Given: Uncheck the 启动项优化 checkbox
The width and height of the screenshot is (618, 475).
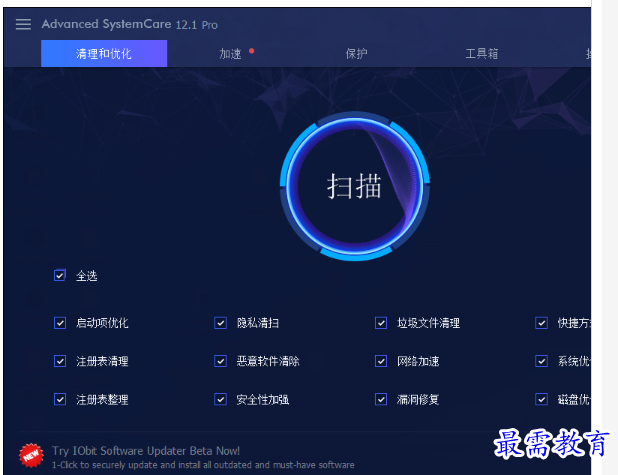Looking at the screenshot, I should point(60,323).
